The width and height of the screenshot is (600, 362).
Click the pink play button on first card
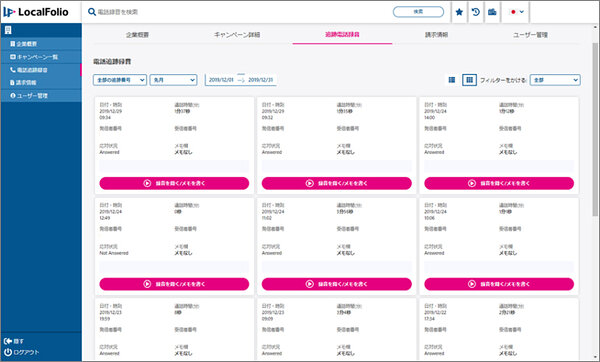[174, 183]
